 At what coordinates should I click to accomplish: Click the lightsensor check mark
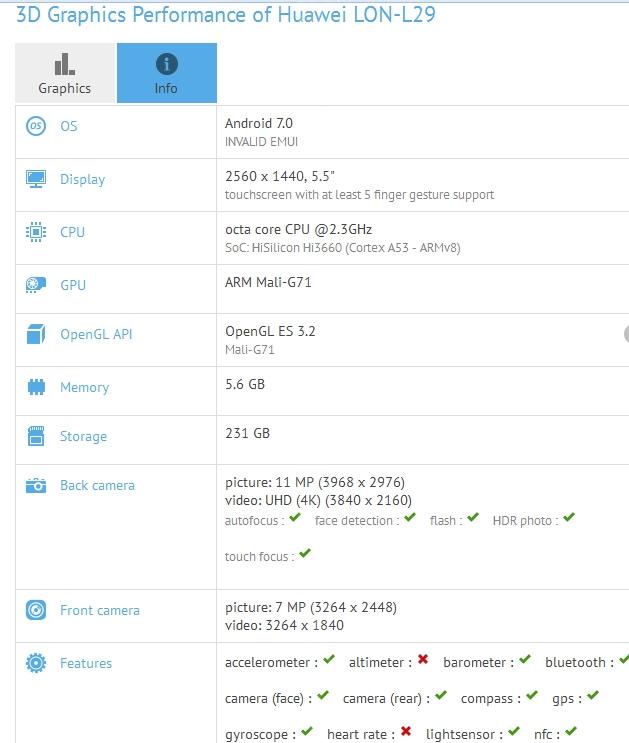[x=514, y=731]
